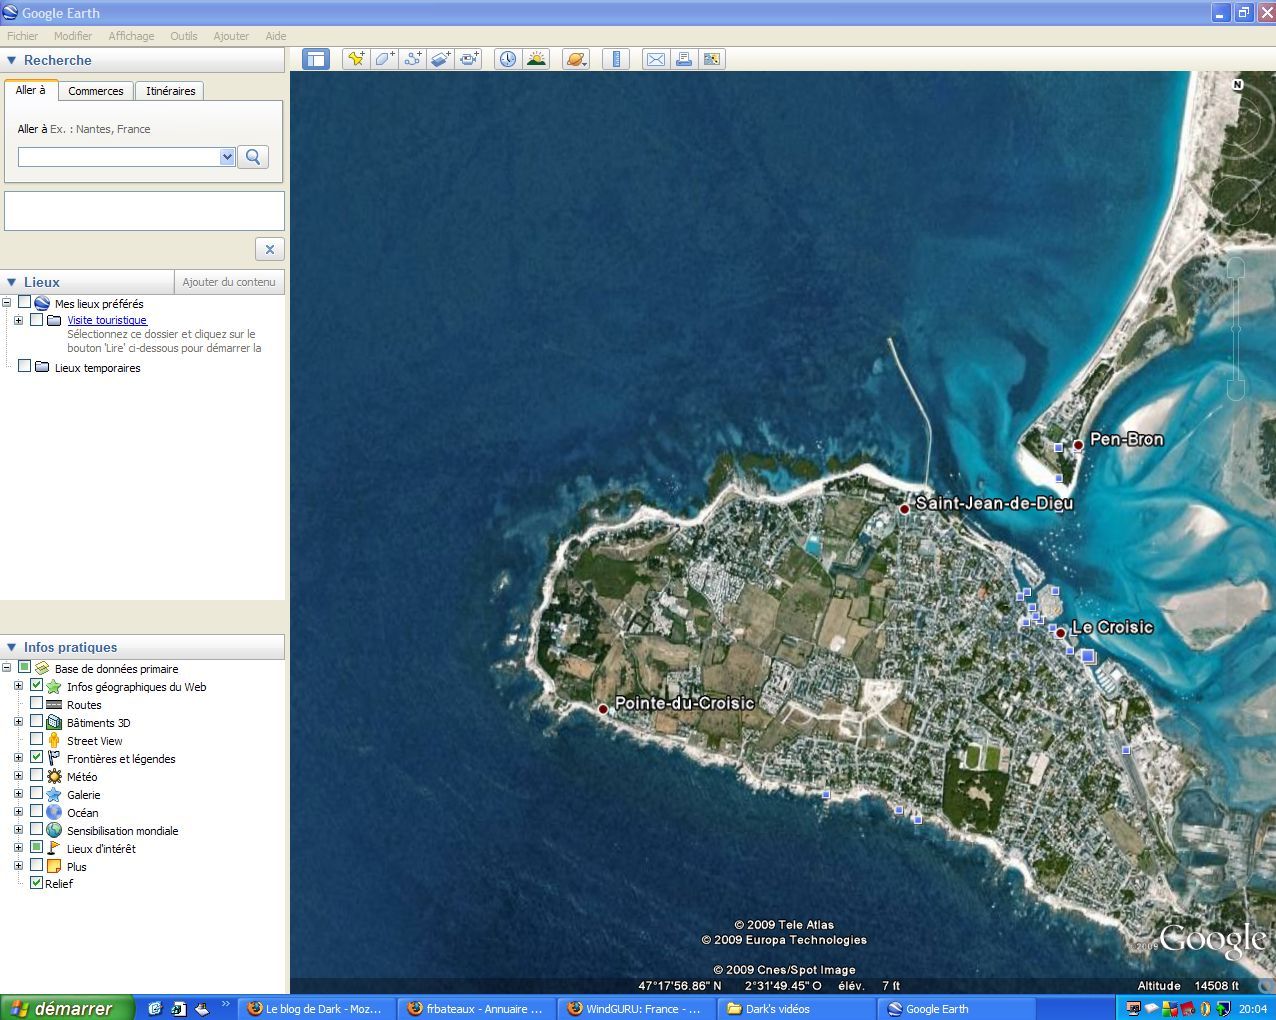Switch to the Commerces search tab

click(96, 91)
